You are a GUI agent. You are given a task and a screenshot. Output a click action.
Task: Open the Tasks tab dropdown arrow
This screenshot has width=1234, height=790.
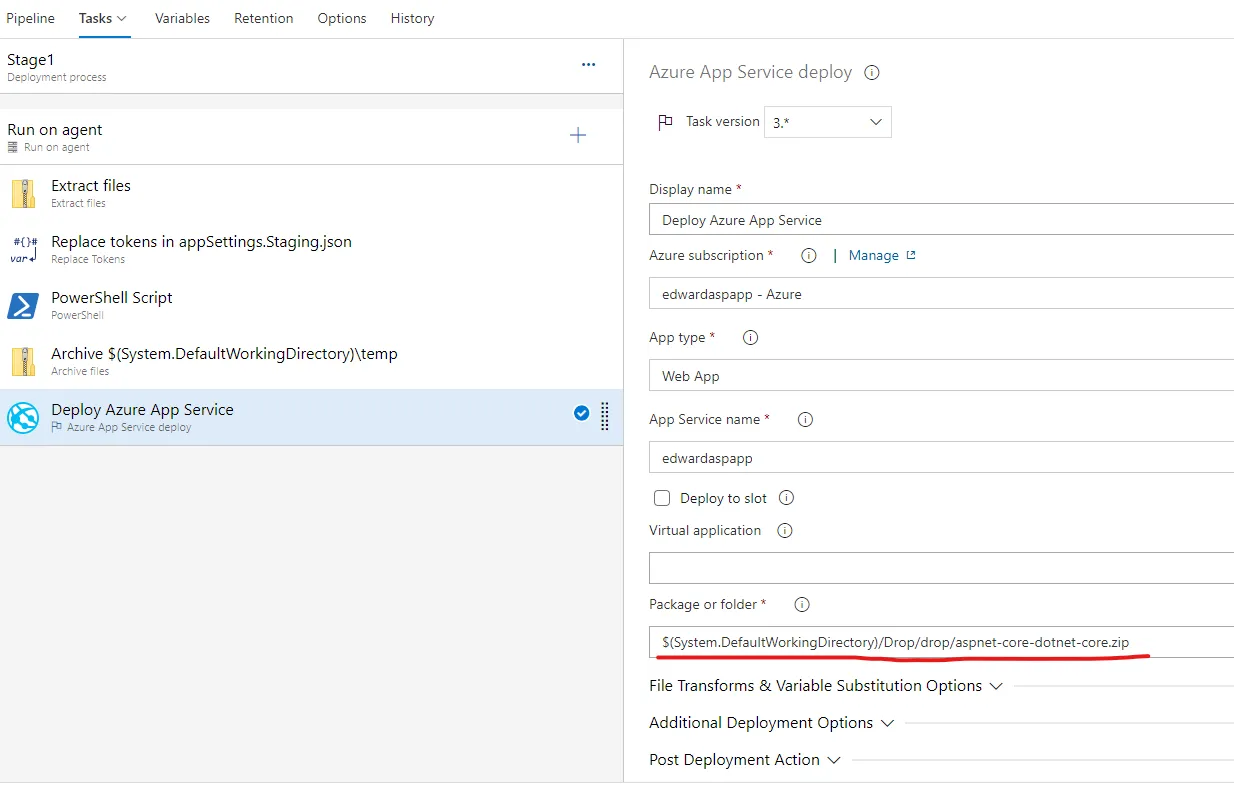122,18
